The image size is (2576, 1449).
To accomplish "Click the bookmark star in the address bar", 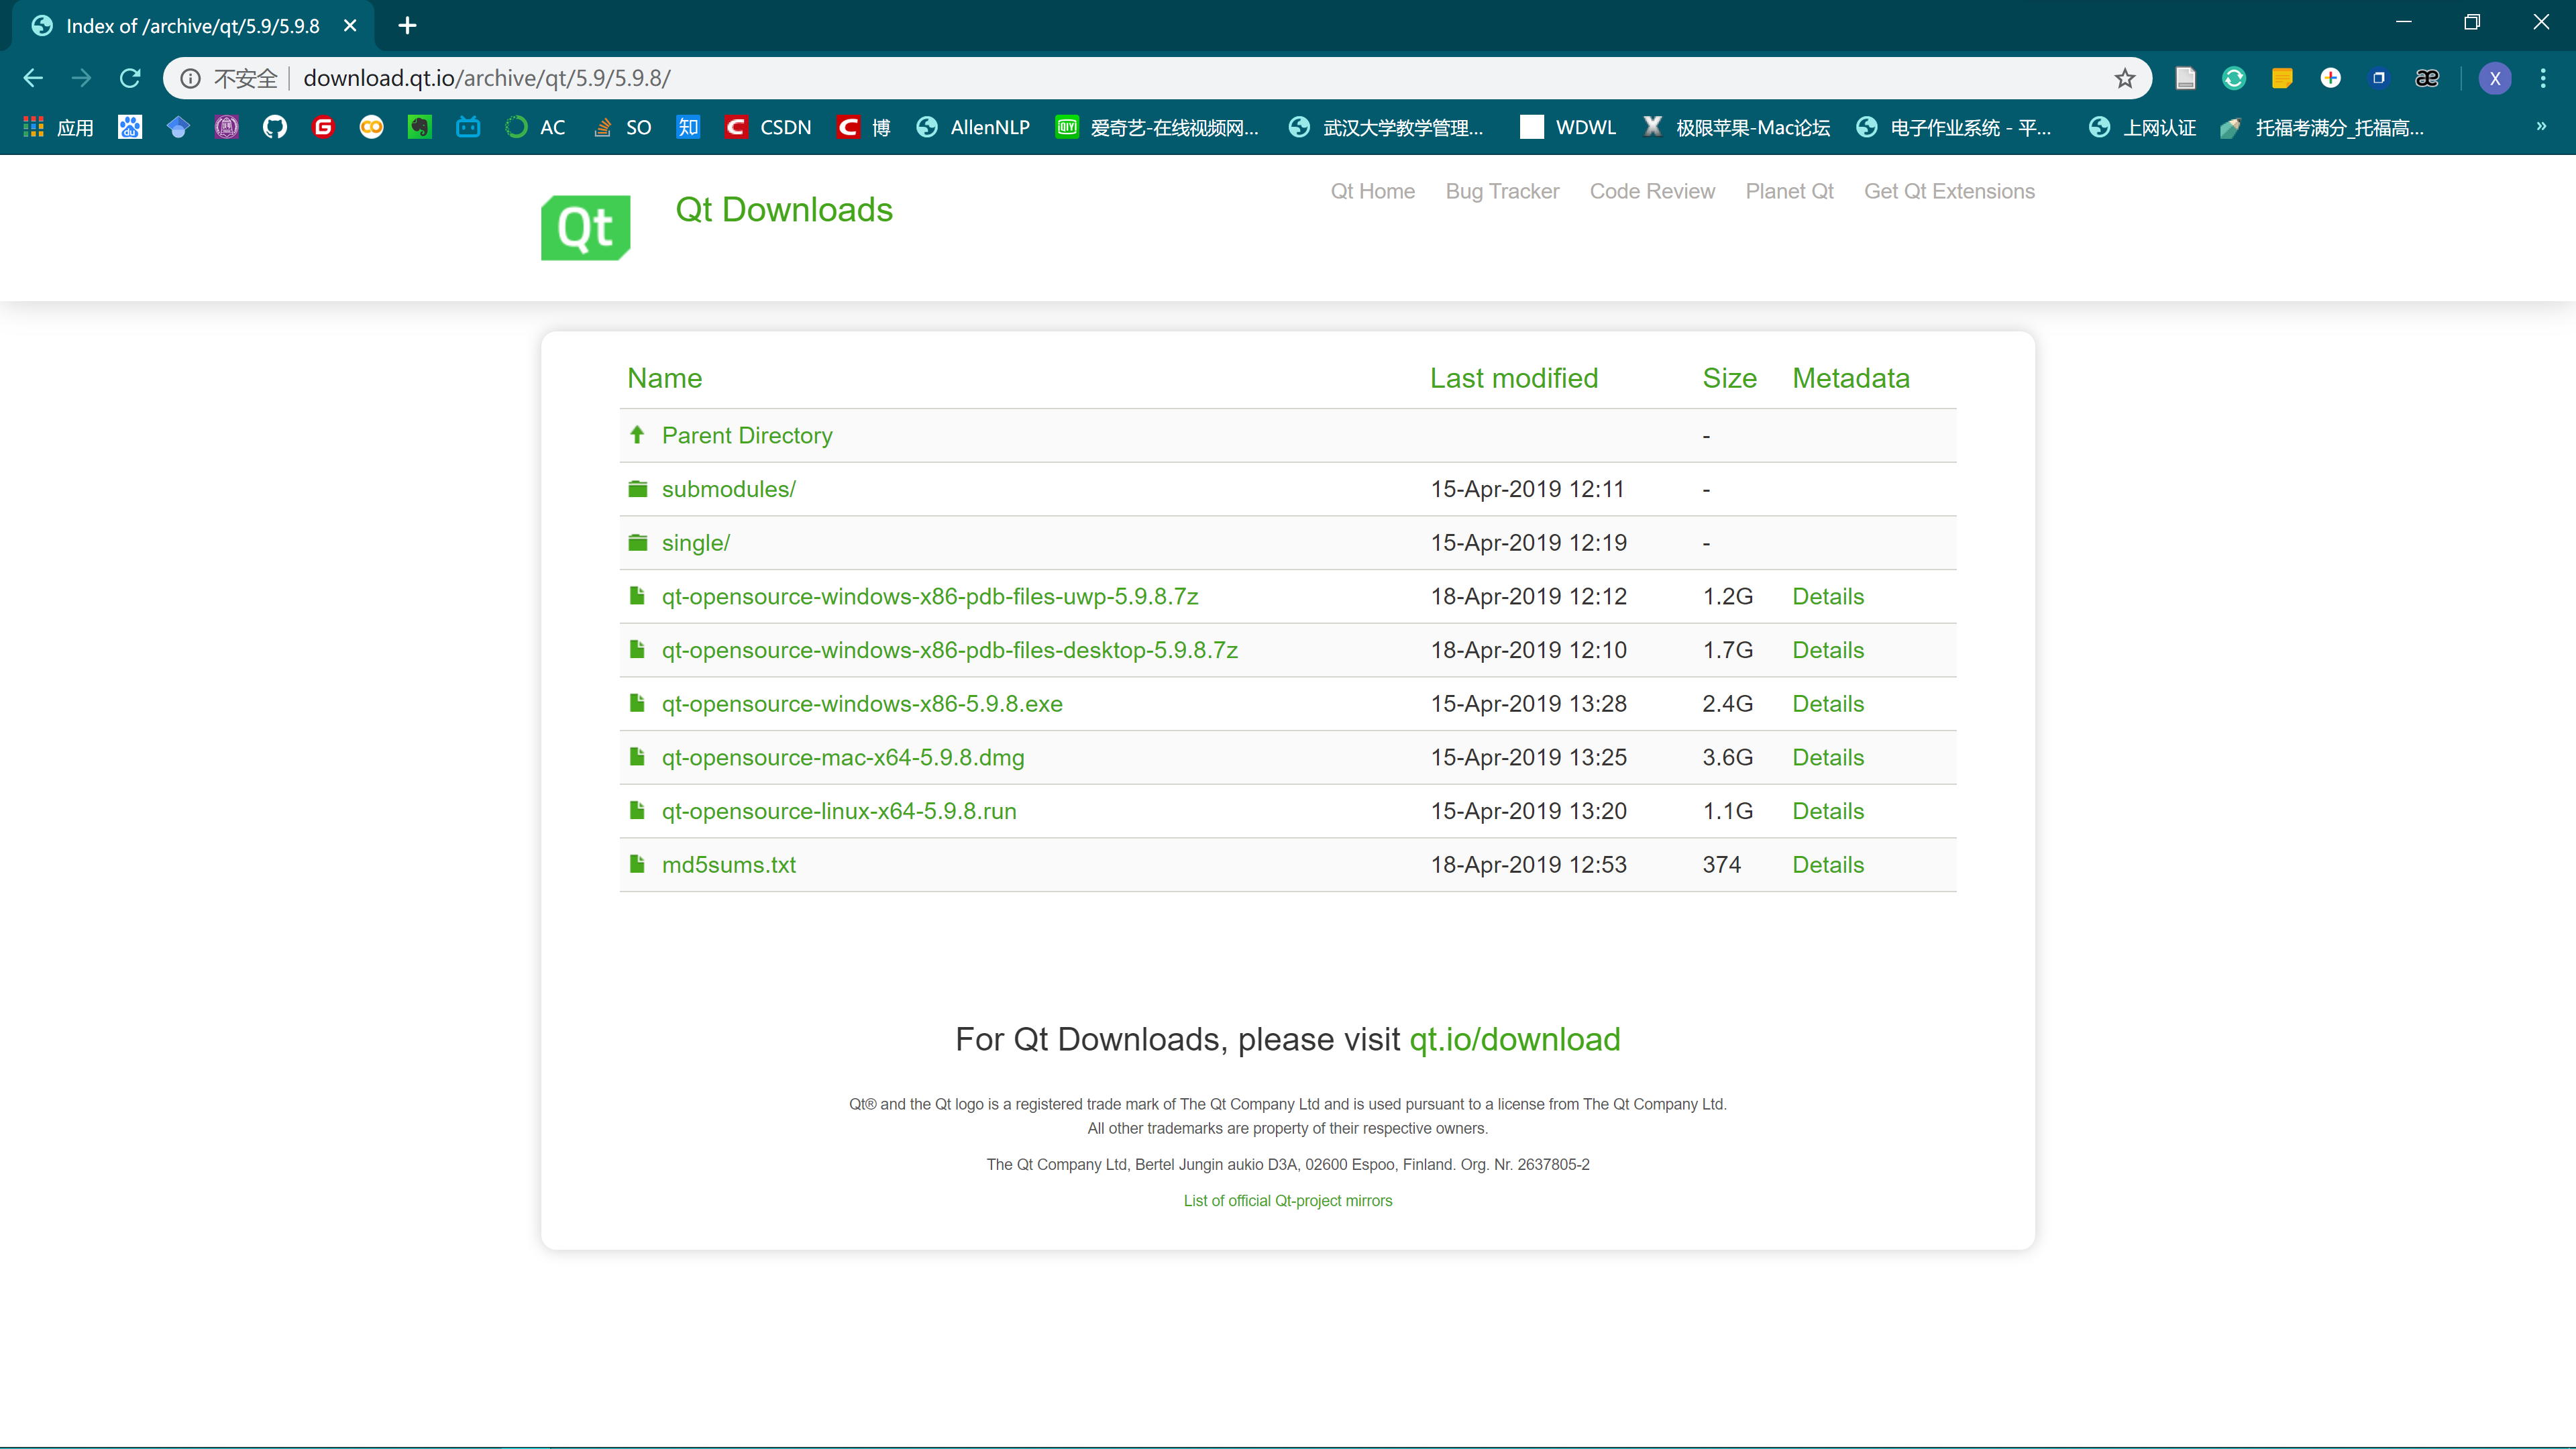I will coord(2124,78).
